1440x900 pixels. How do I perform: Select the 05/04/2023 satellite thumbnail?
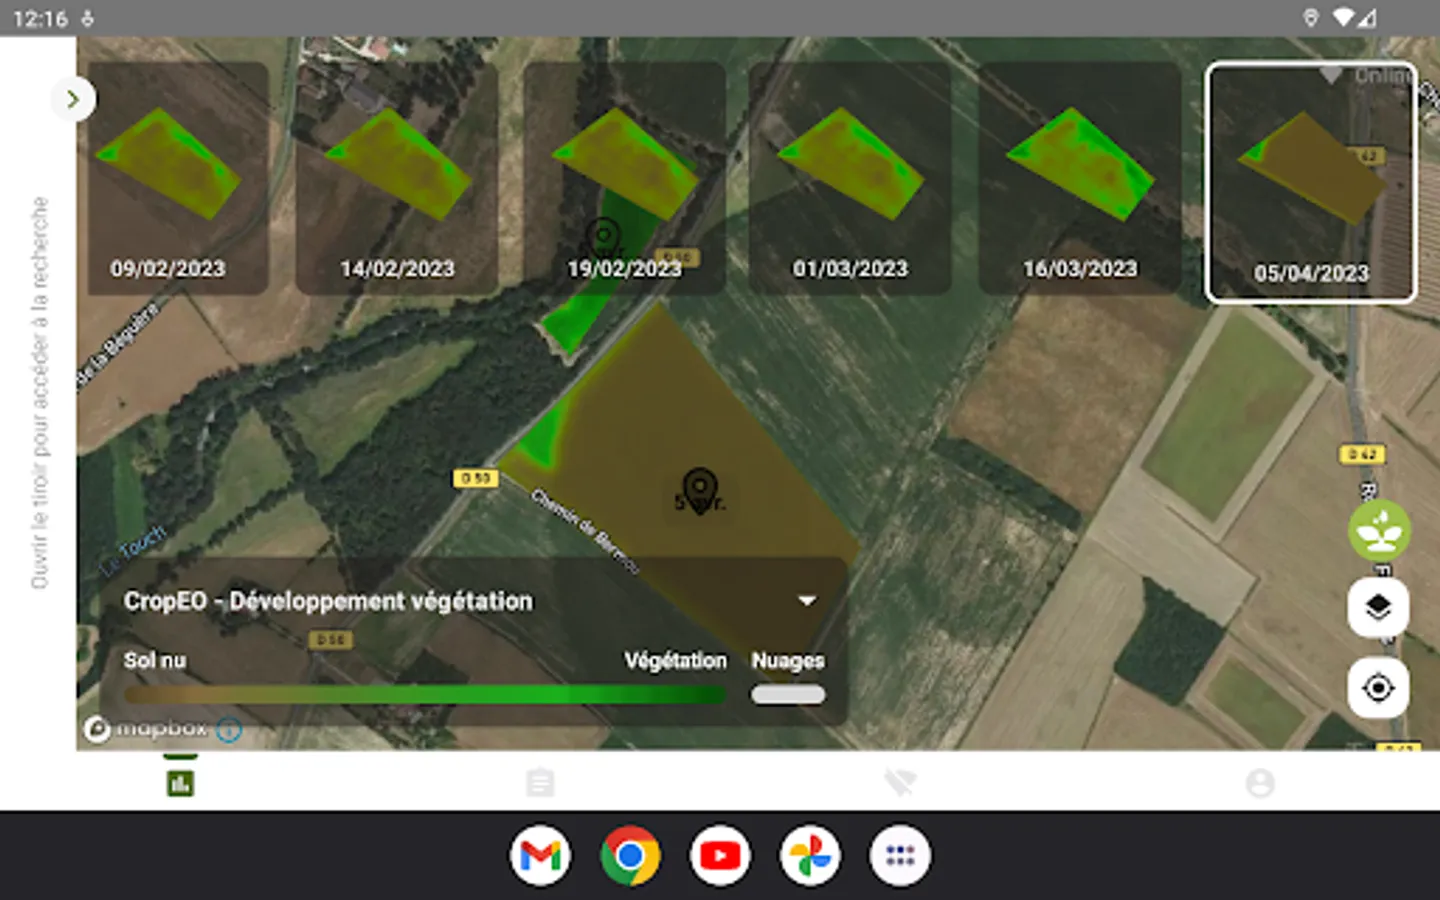(x=1311, y=181)
